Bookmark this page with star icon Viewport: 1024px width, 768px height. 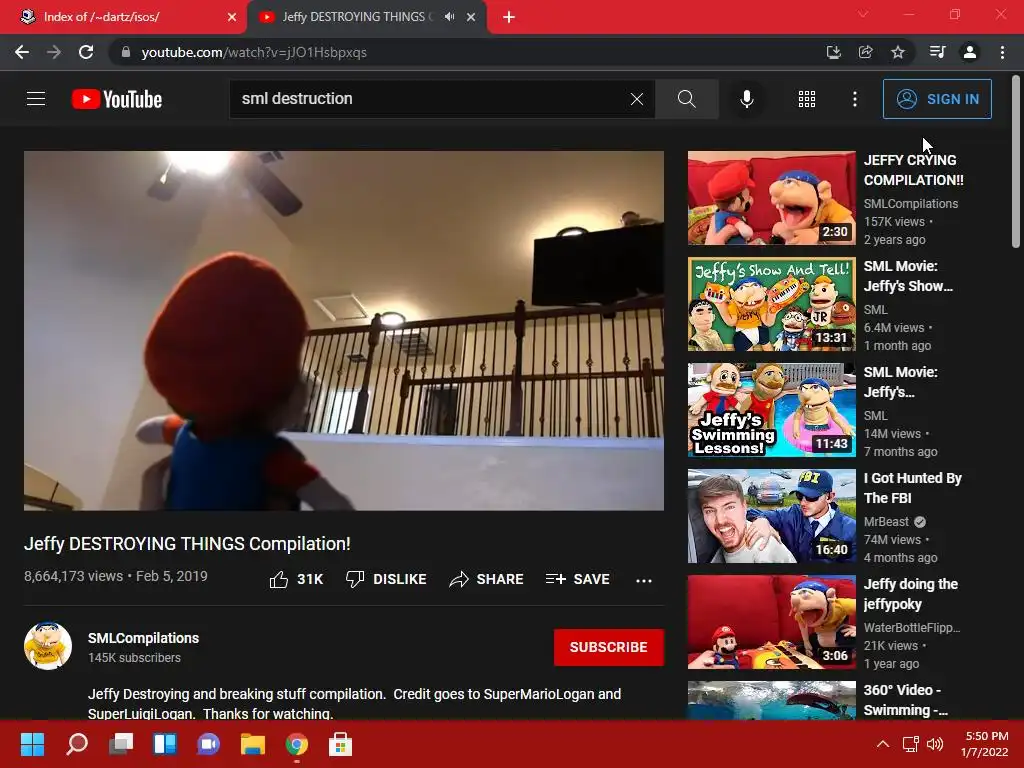coord(898,52)
